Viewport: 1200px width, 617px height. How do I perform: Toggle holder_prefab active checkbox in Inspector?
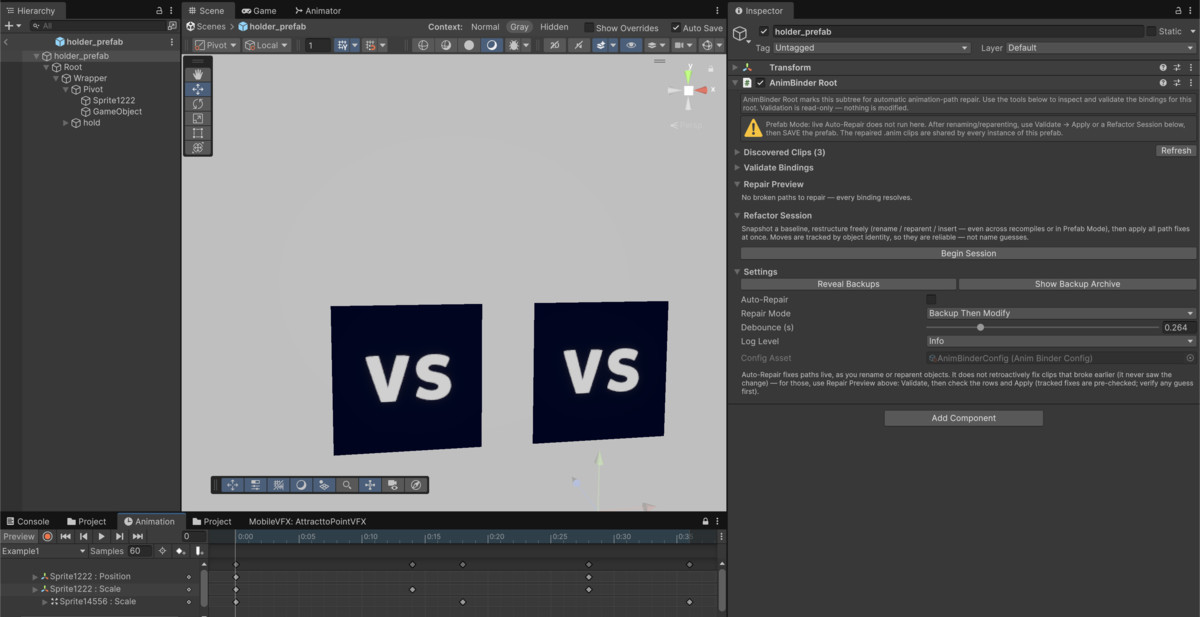tap(764, 31)
